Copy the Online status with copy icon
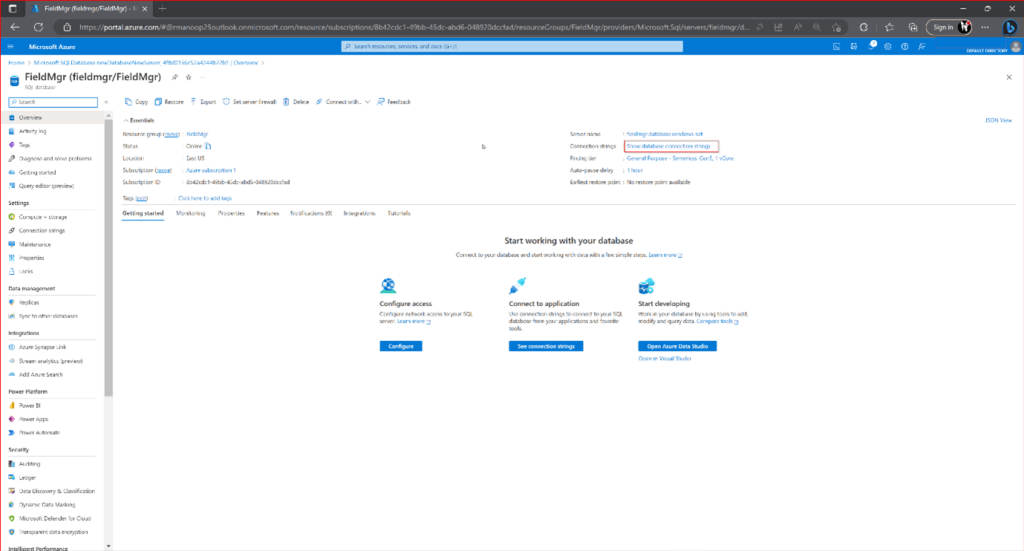The height and width of the screenshot is (551, 1024). pyautogui.click(x=208, y=146)
